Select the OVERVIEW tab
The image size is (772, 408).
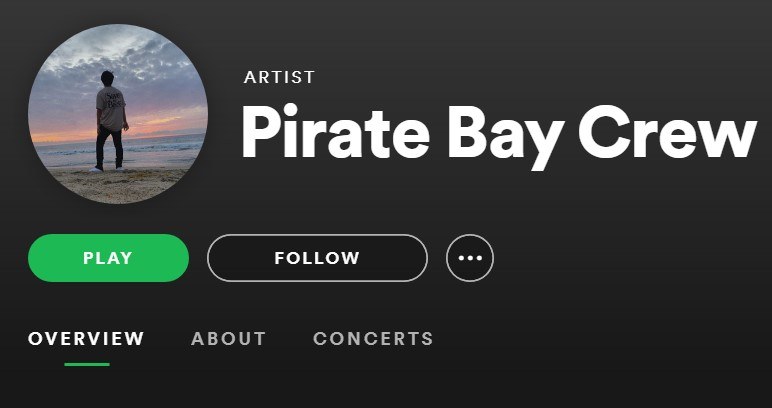tap(86, 339)
